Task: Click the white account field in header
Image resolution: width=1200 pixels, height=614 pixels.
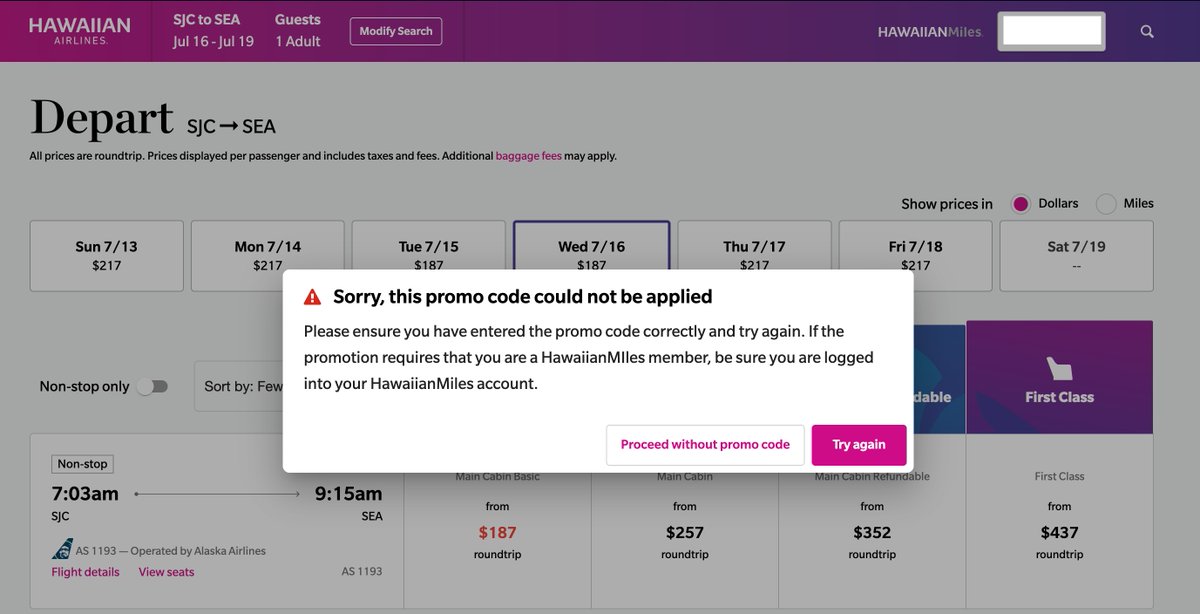Action: (1051, 31)
